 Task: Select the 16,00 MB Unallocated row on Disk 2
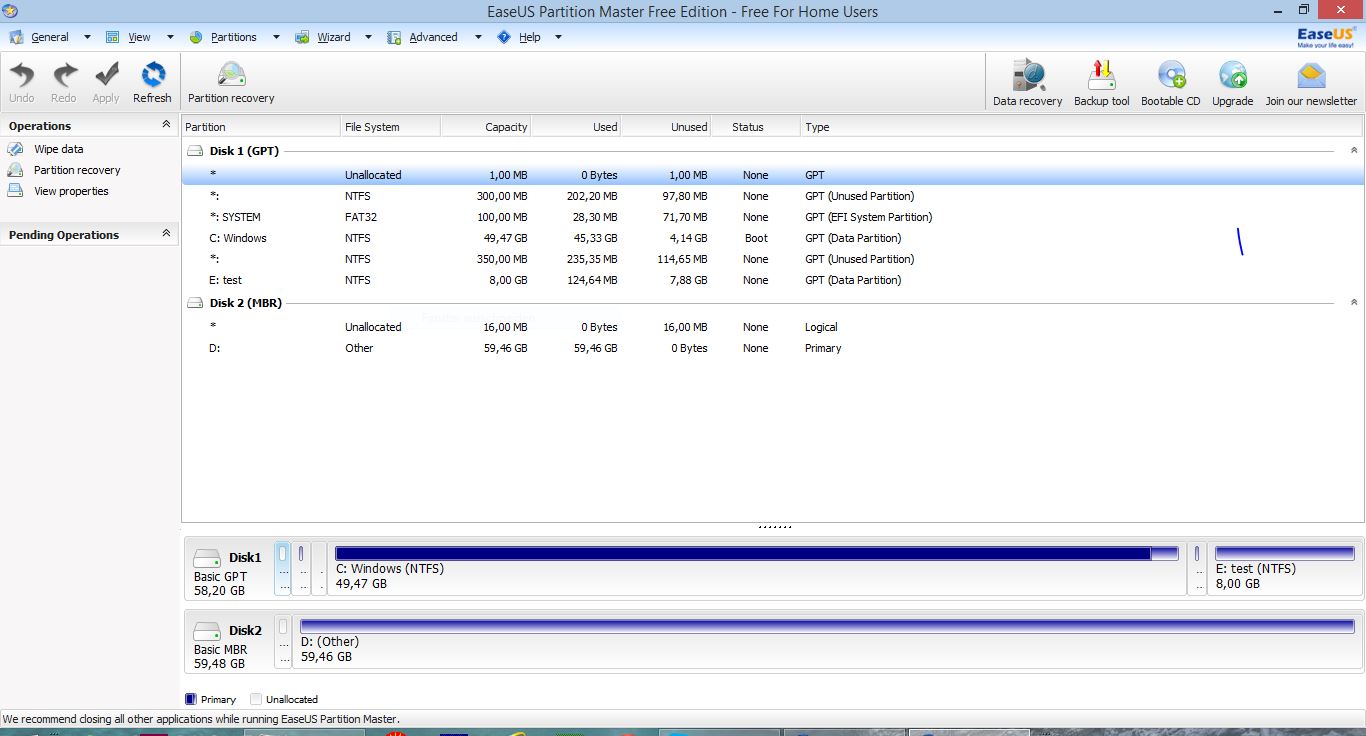(773, 327)
